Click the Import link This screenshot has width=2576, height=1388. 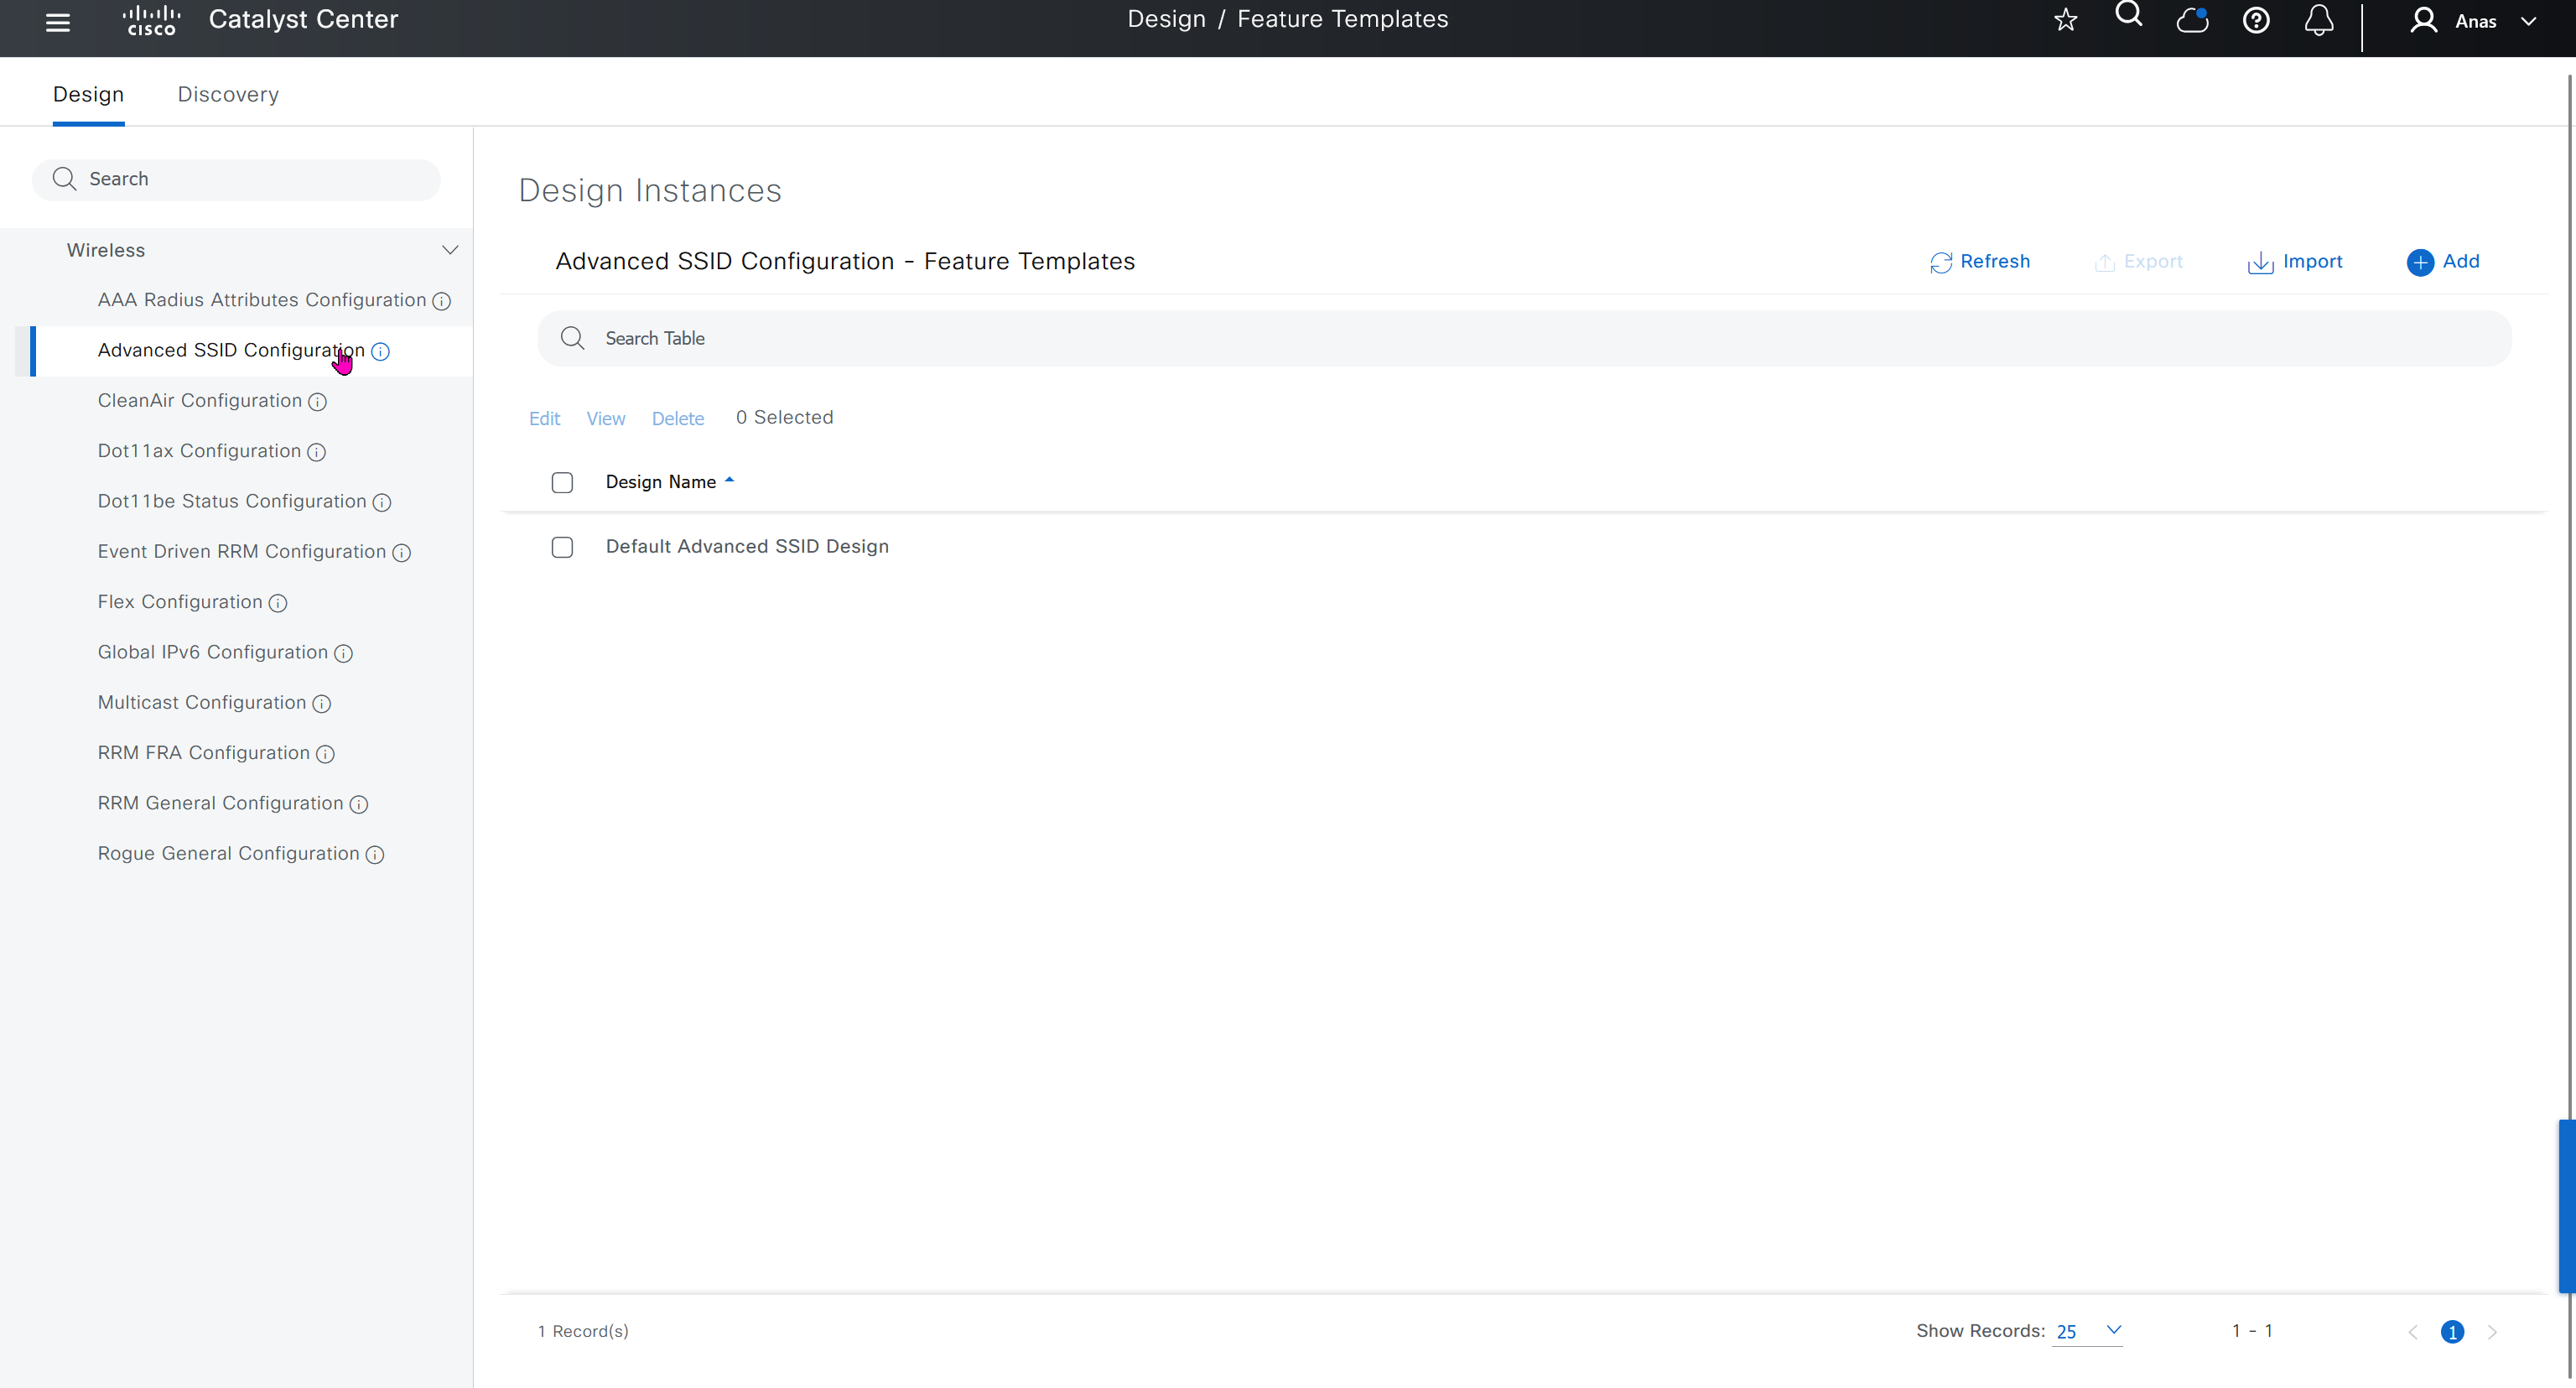[x=2295, y=262]
